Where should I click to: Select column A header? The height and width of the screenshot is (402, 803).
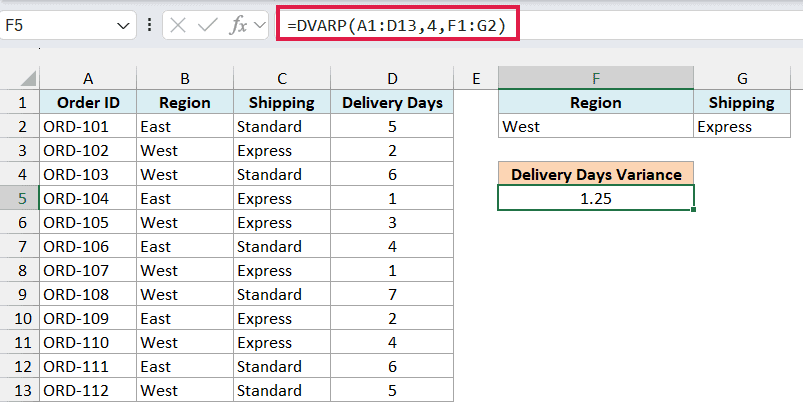[x=88, y=78]
